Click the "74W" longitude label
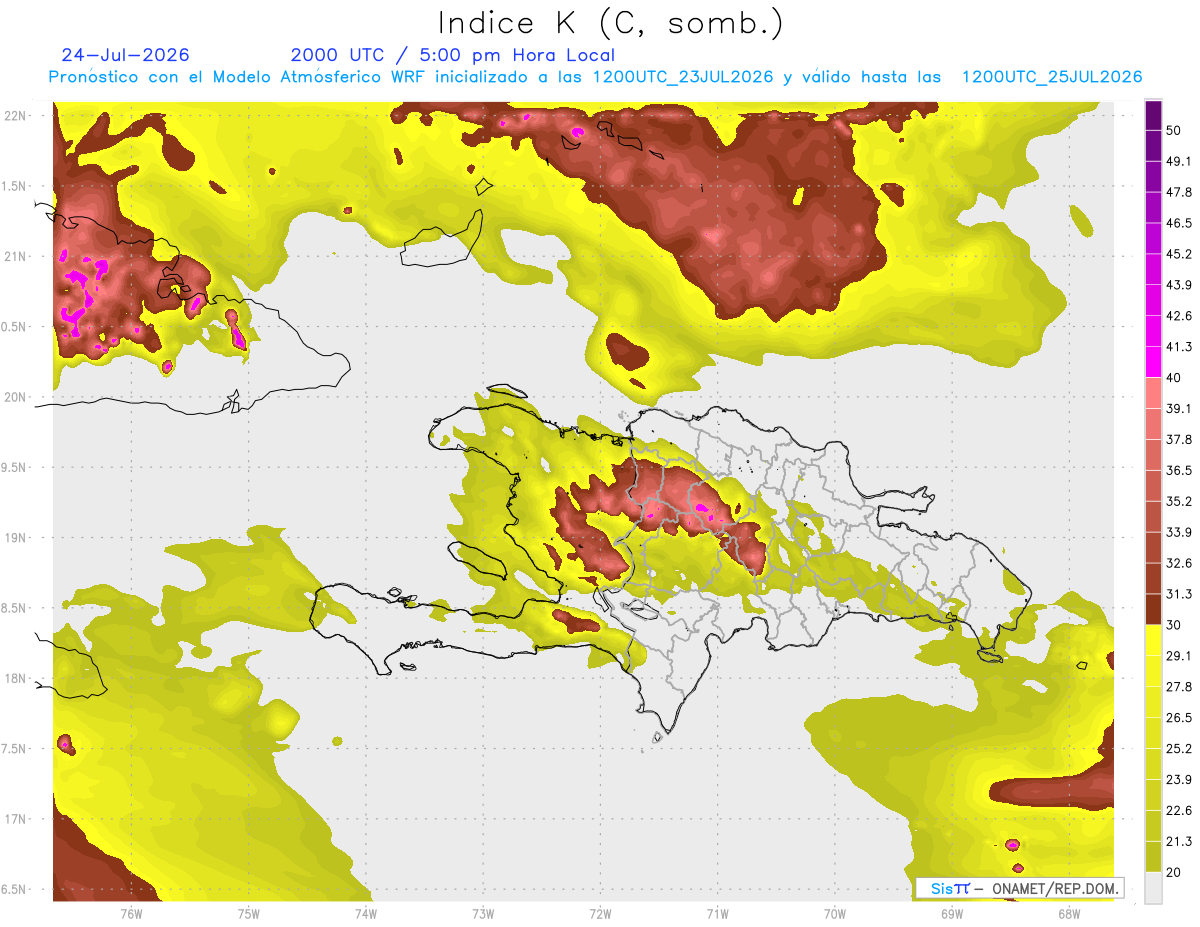1200x927 pixels. click(x=366, y=913)
